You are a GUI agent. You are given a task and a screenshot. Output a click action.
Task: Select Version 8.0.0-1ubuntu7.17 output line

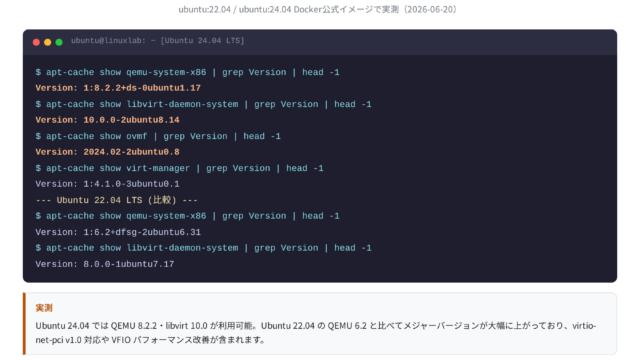pyautogui.click(x=105, y=264)
